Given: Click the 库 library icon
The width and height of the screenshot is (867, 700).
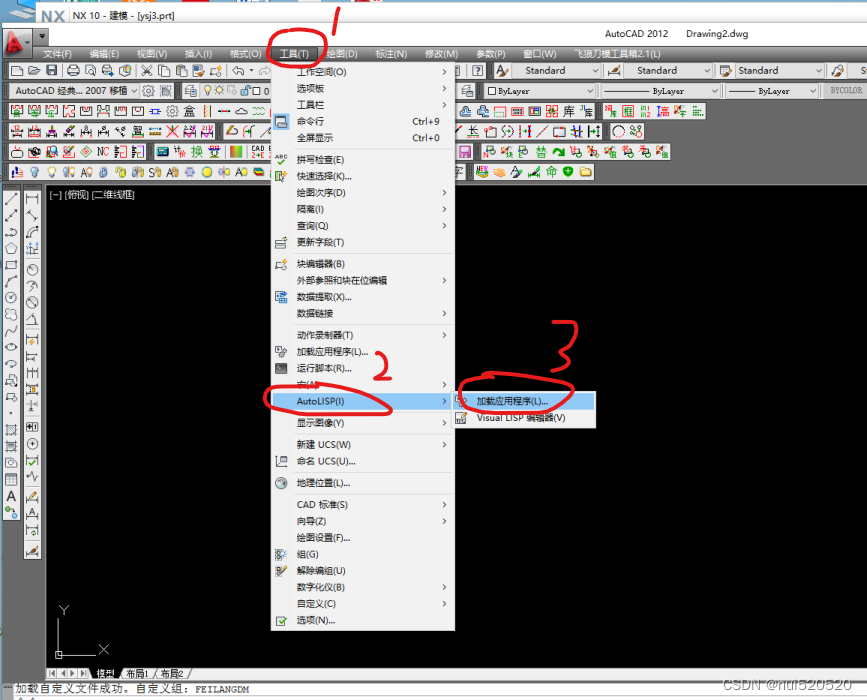Looking at the screenshot, I should coord(569,111).
